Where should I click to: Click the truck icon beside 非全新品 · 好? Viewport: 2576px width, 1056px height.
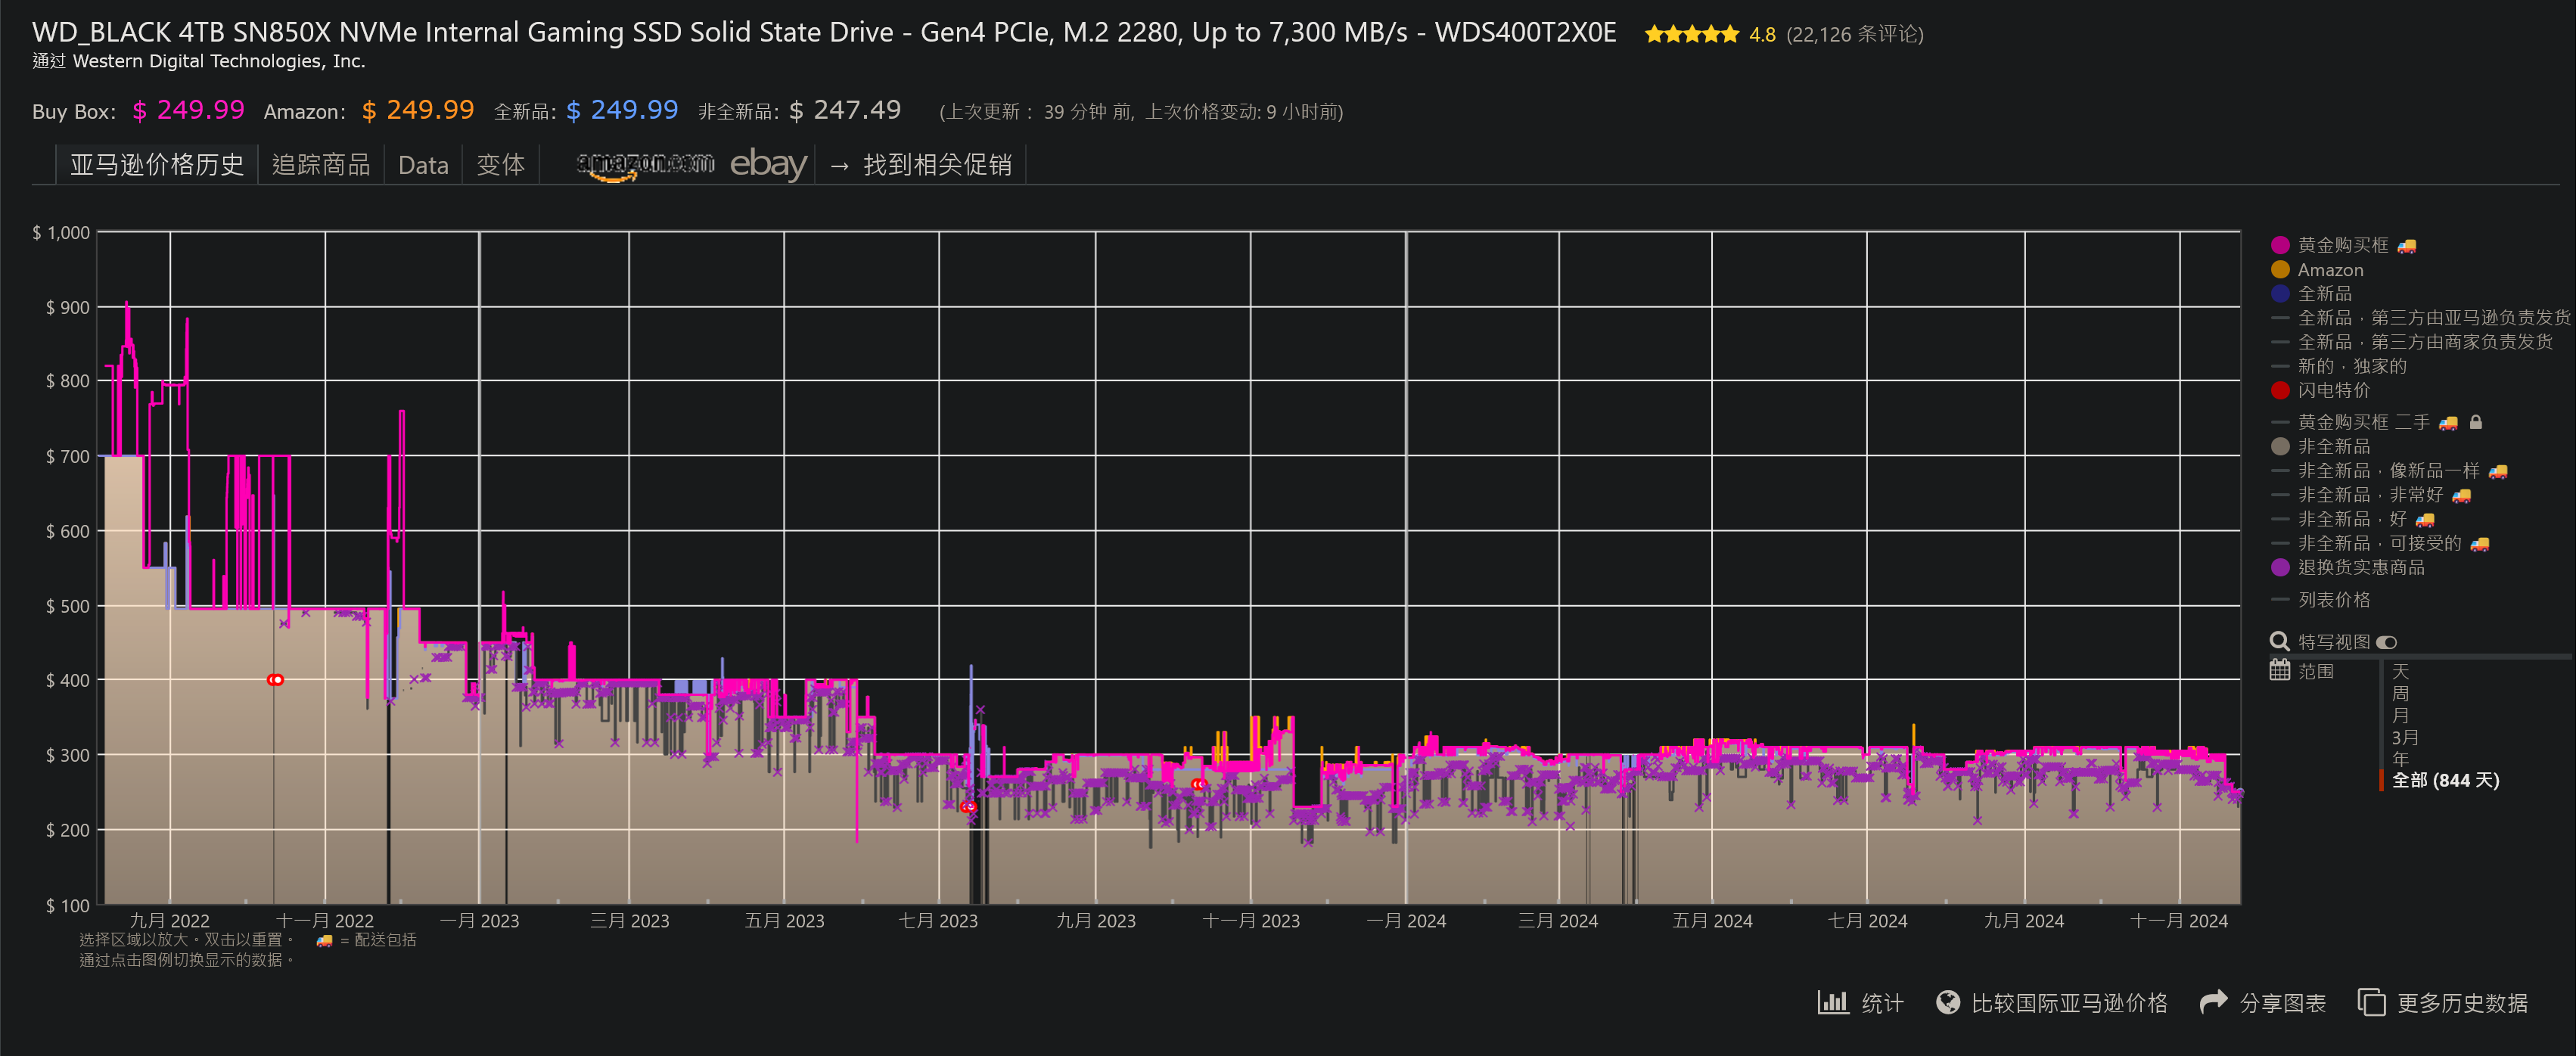2425,520
